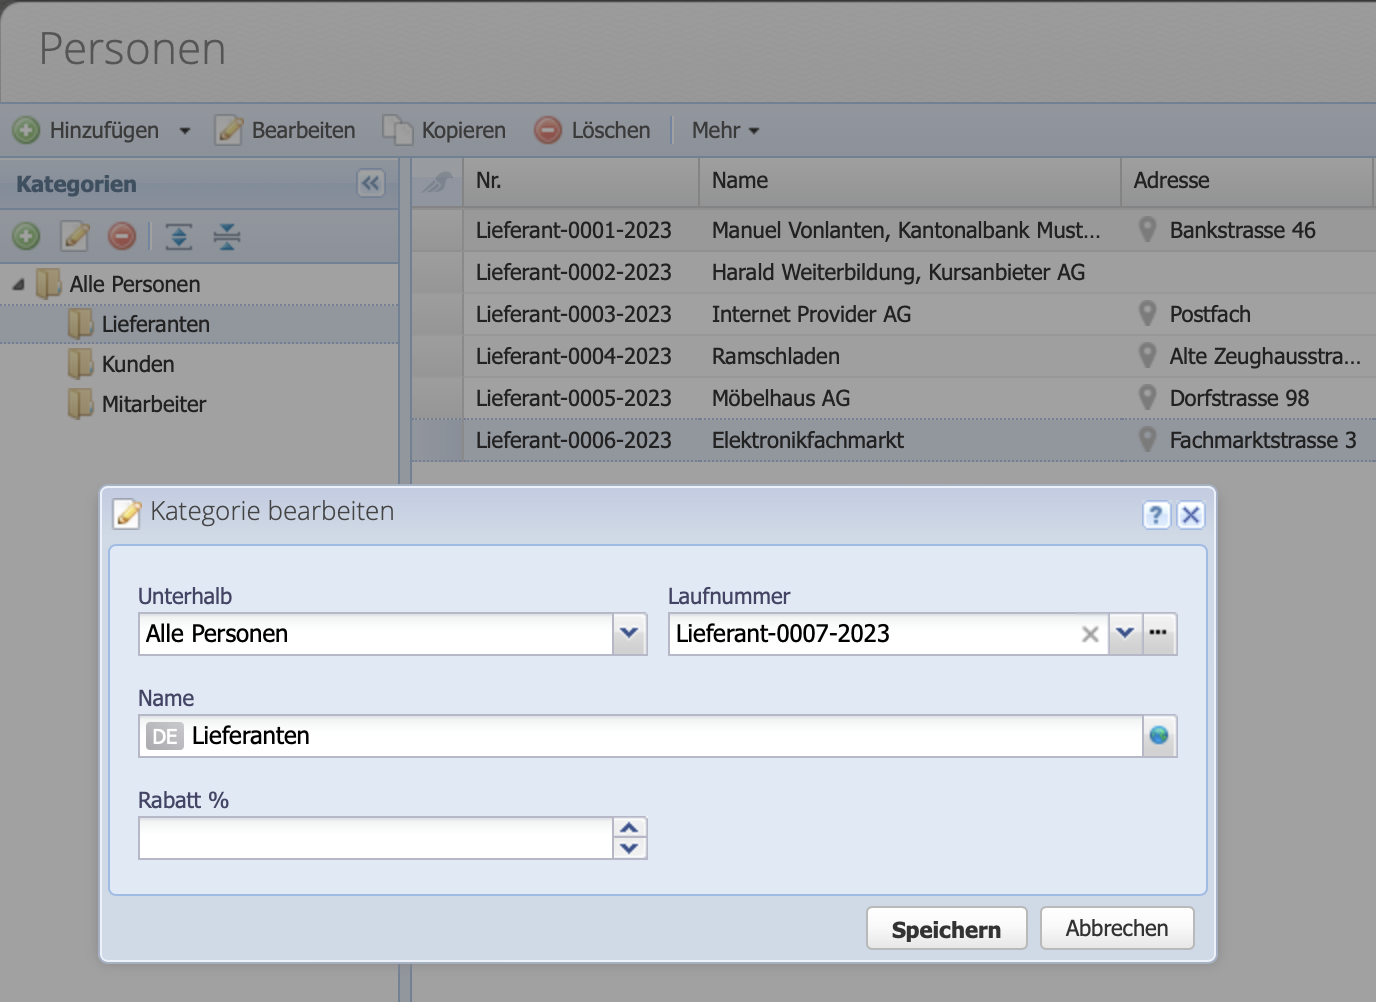Viewport: 1376px width, 1002px height.
Task: Open the Laufnummer dropdown arrow
Action: (1125, 634)
